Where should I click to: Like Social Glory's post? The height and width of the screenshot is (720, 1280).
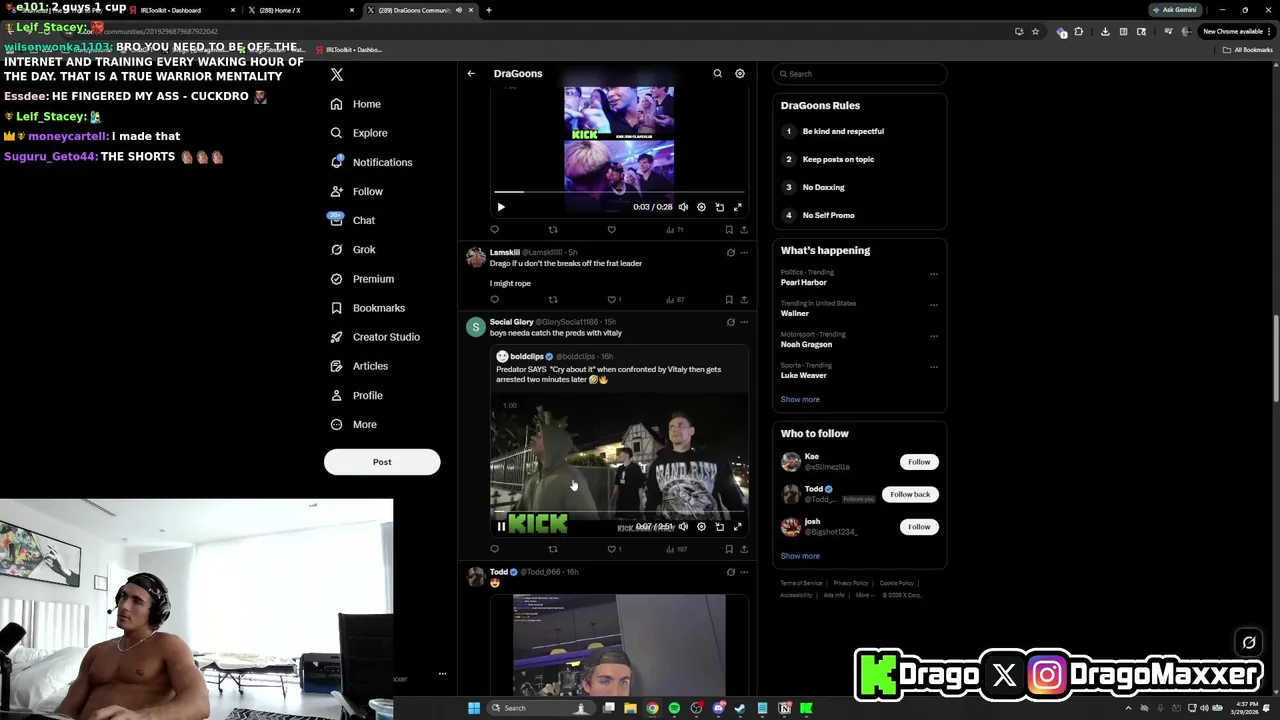612,549
